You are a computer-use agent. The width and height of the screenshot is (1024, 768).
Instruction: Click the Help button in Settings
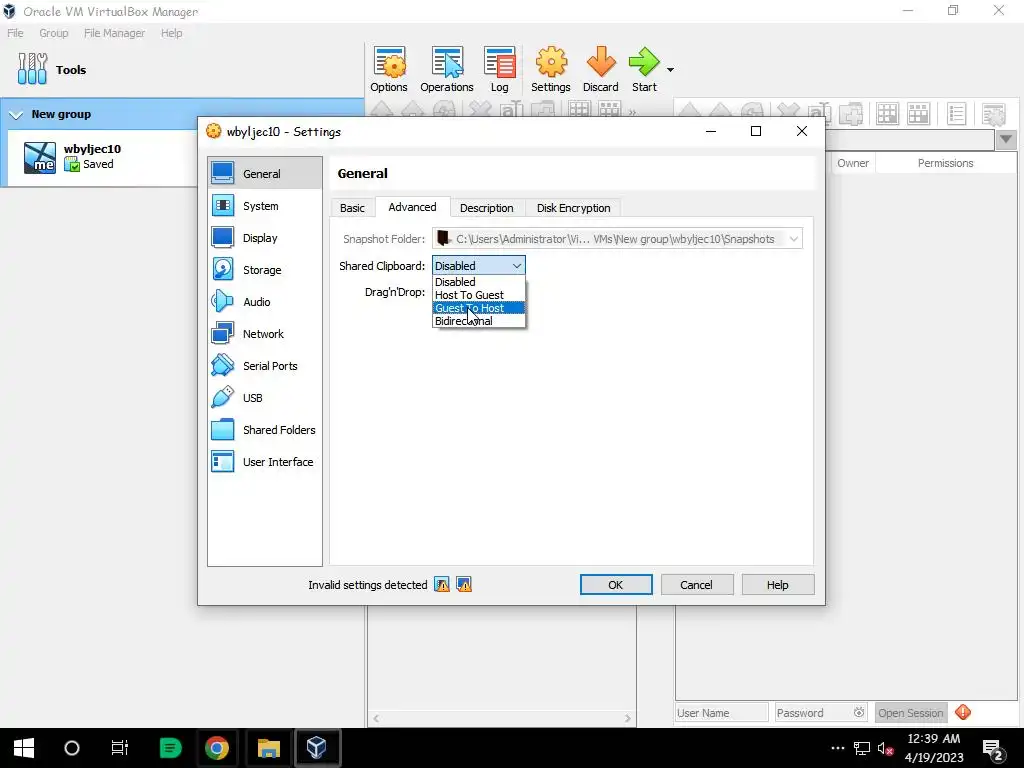click(777, 585)
